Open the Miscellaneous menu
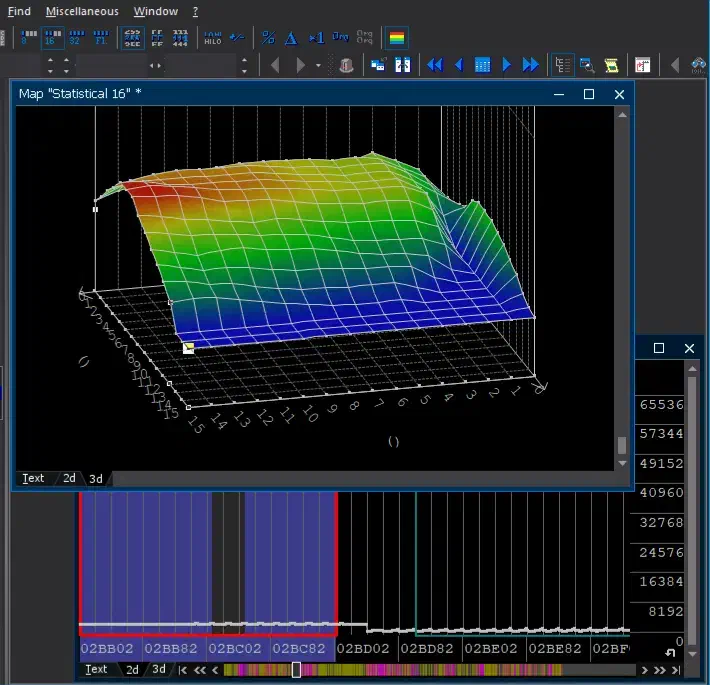The image size is (710, 685). click(x=82, y=11)
